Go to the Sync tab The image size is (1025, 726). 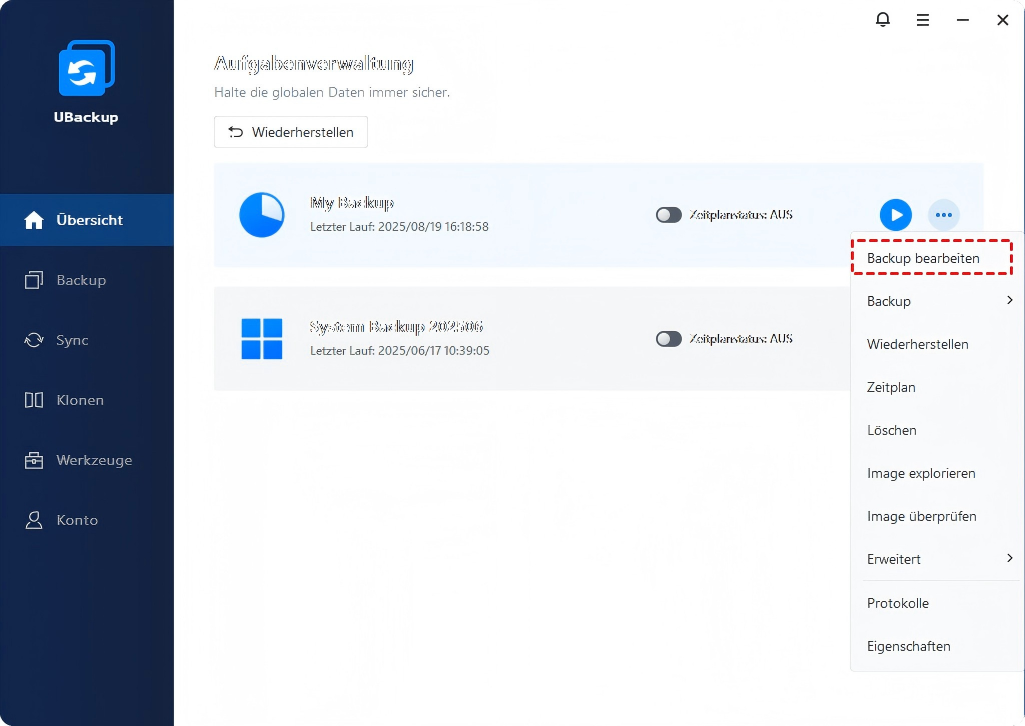[72, 340]
